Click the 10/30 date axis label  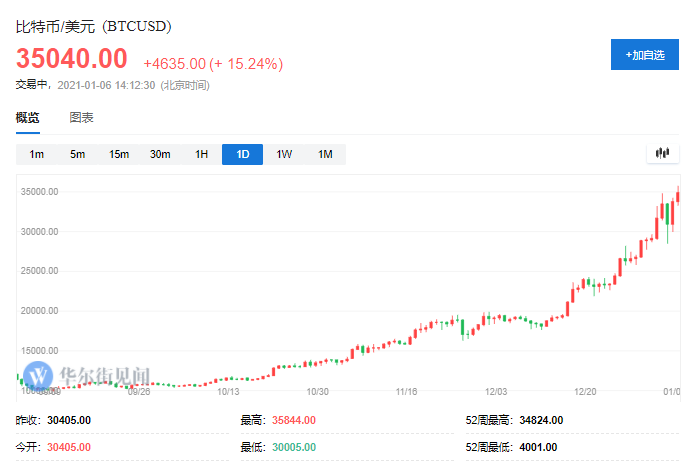[318, 392]
